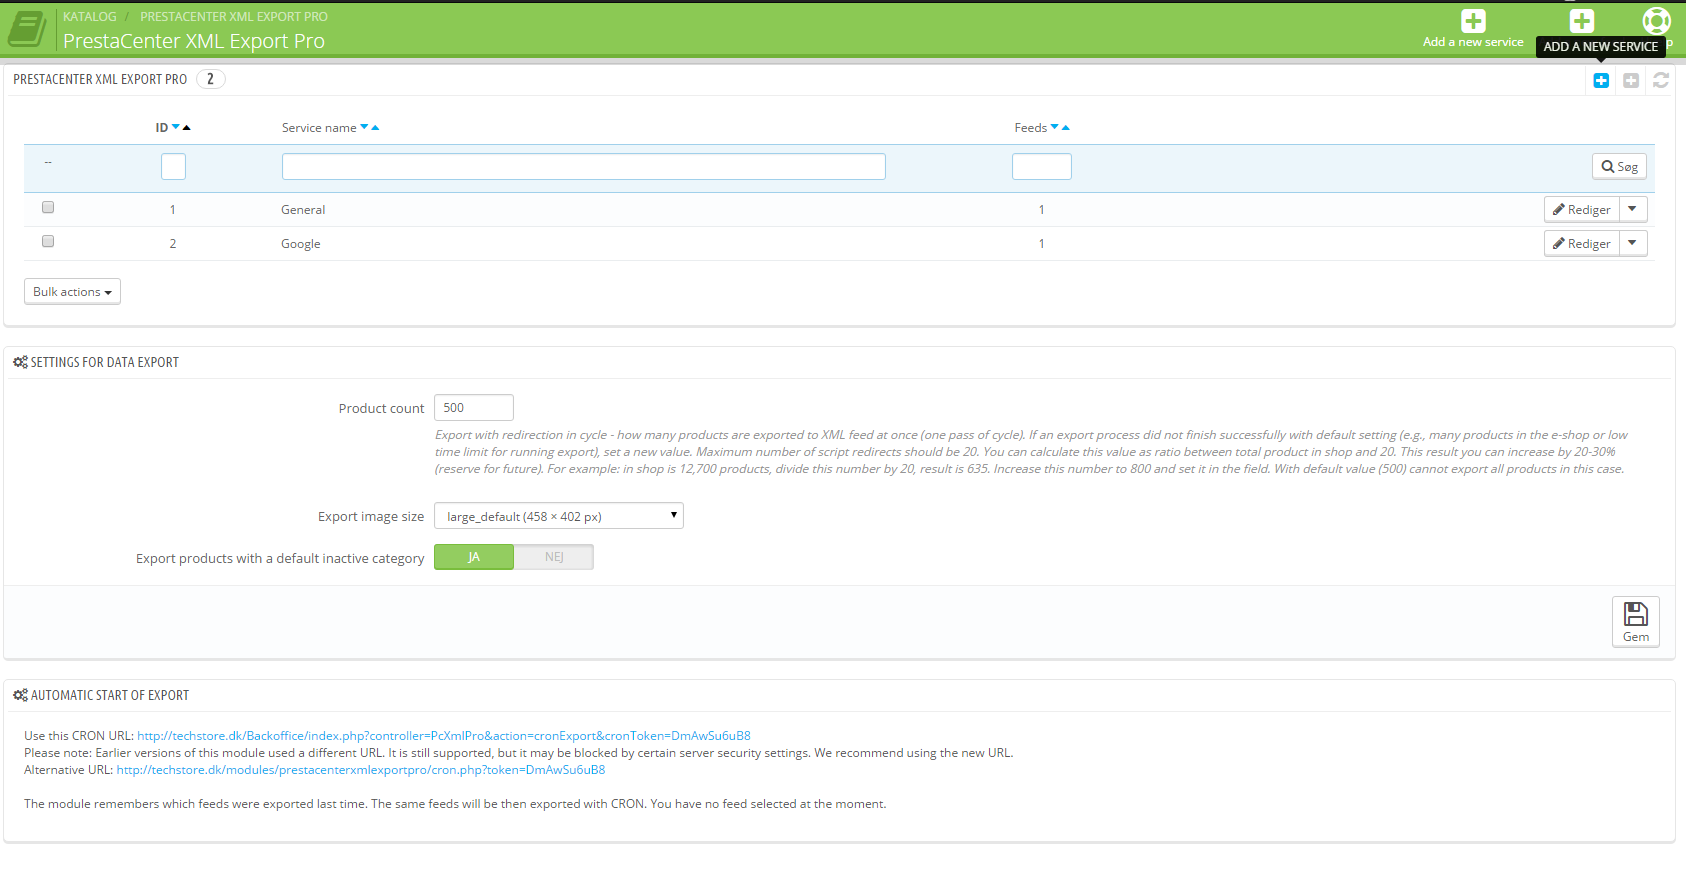Click the grey plus icon in list panel
The height and width of the screenshot is (871, 1686).
(1631, 80)
